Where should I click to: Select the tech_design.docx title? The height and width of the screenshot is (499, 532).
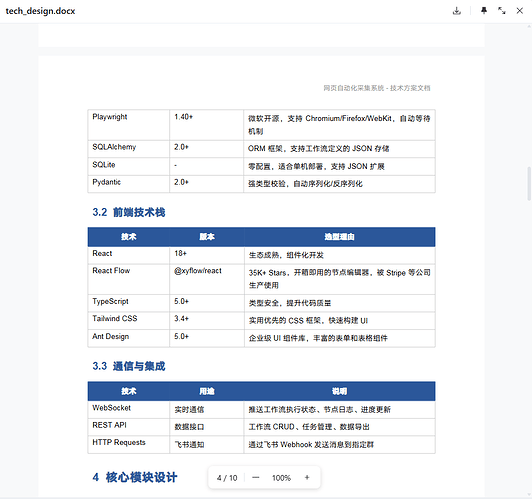[40, 11]
